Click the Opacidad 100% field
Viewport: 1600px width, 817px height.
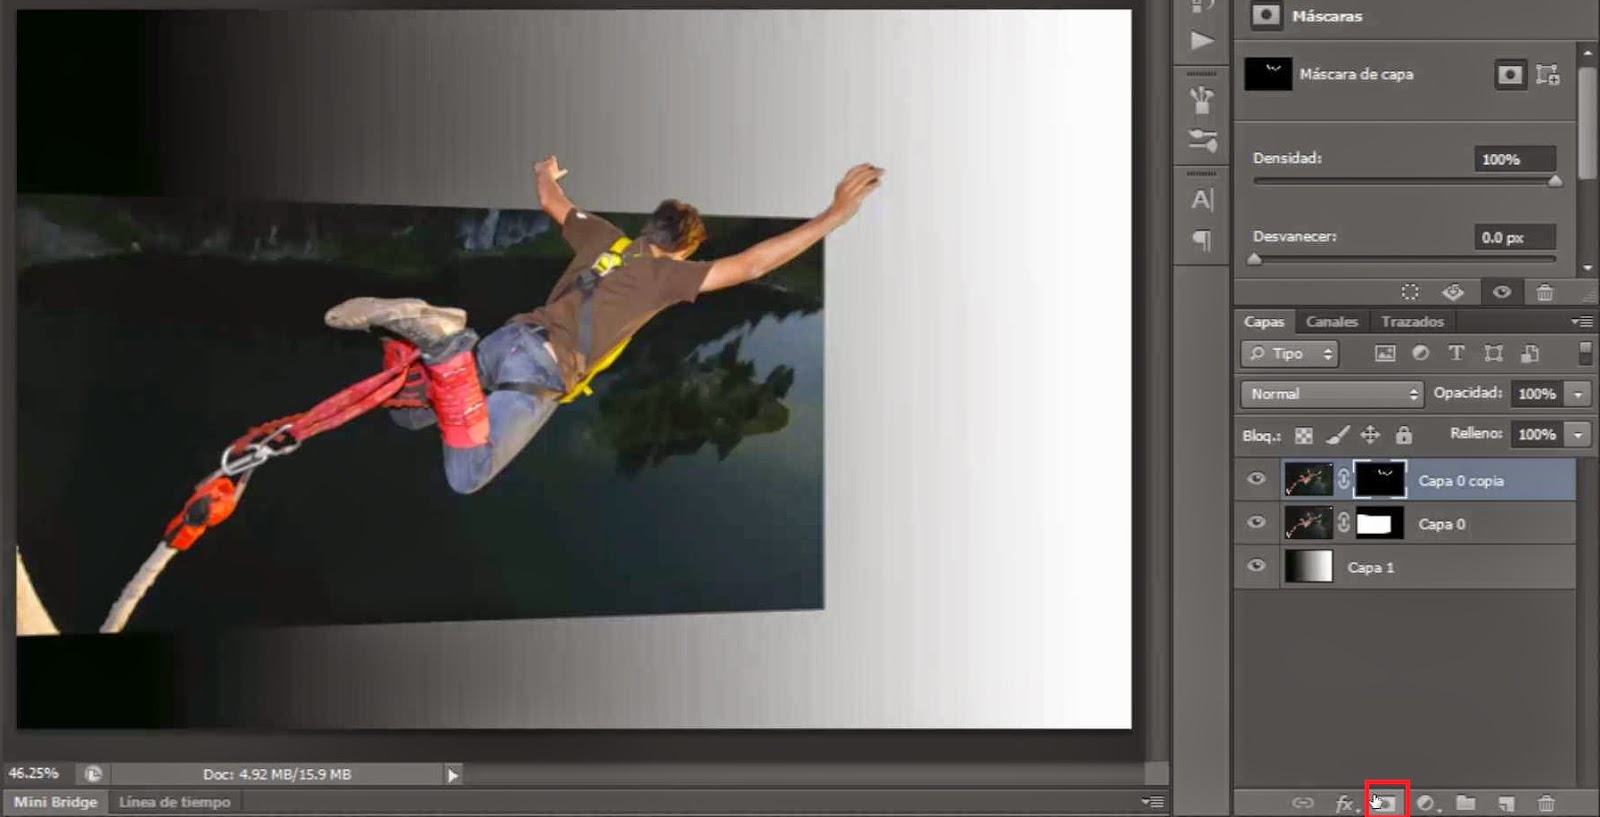[1537, 394]
